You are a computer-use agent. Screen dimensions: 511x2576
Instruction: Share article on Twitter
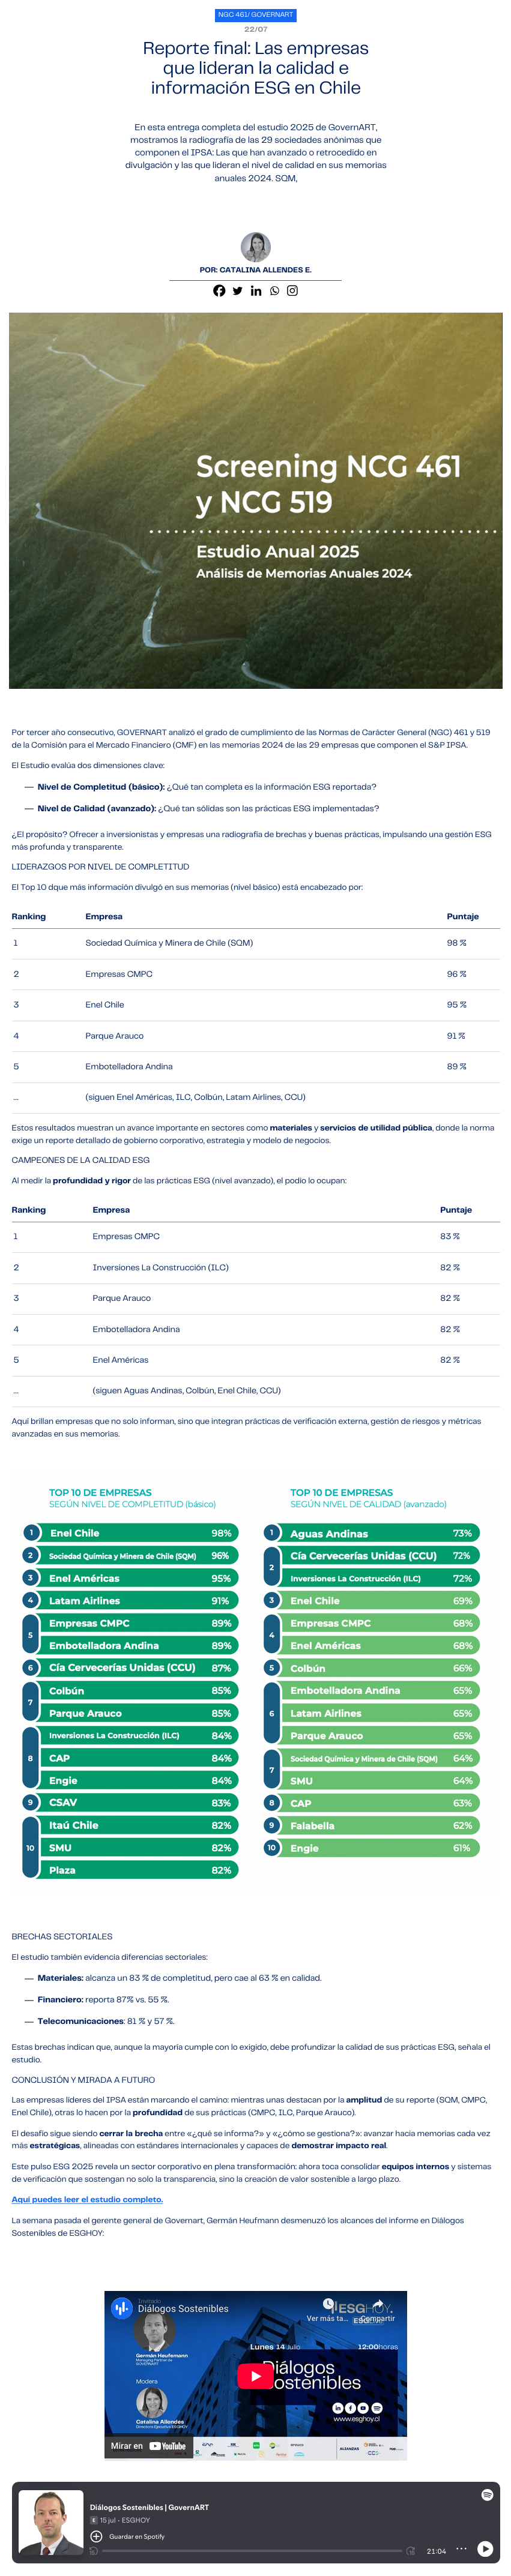237,291
